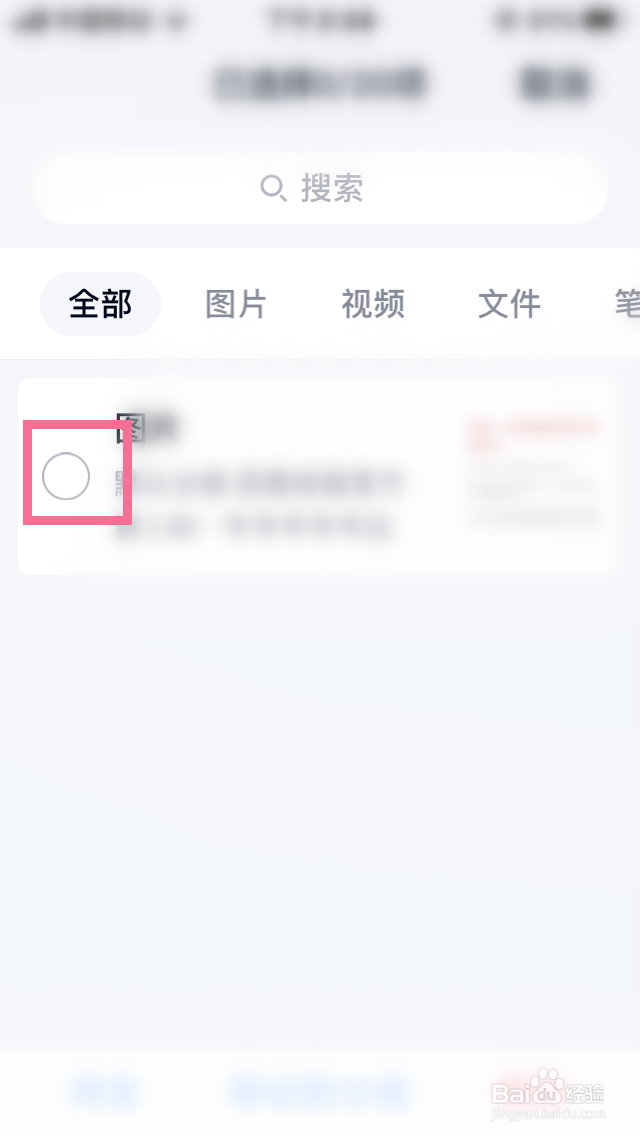Open the item's thumbnail preview on right

(x=535, y=471)
